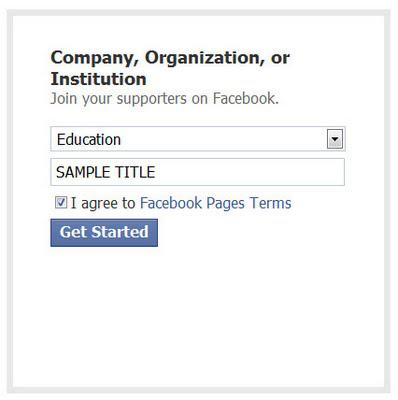Click the Institution word in the heading

click(x=98, y=79)
